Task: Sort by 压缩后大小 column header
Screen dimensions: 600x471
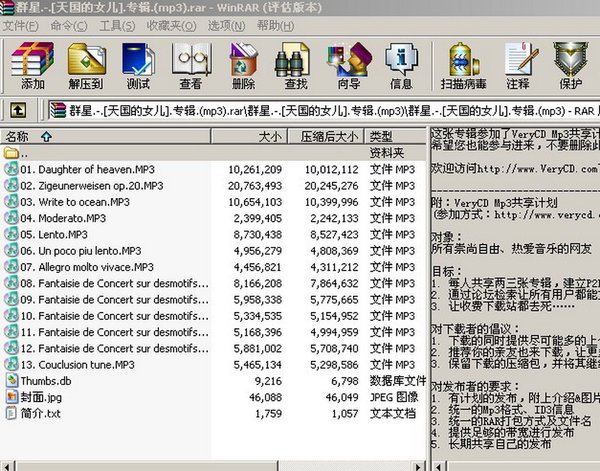Action: [326, 136]
